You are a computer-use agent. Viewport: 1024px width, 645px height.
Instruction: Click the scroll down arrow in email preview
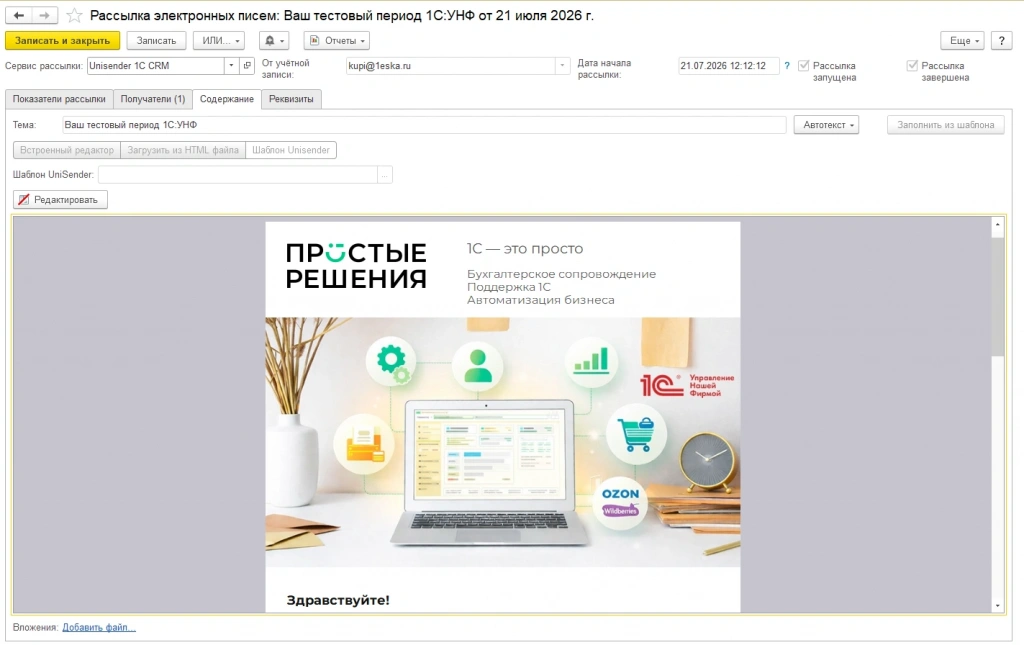coord(997,606)
